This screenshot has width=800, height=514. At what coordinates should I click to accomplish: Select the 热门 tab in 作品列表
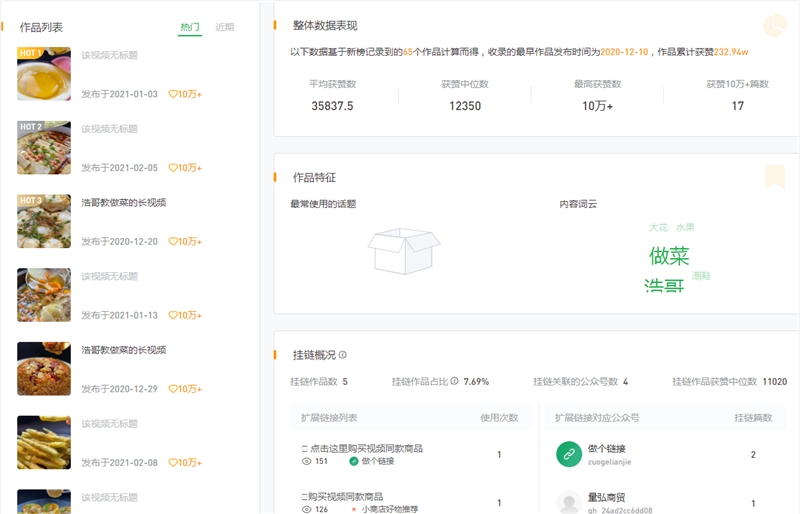[x=190, y=27]
